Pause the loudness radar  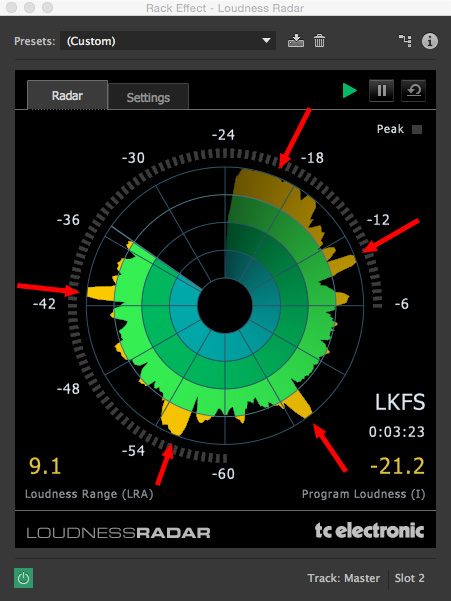click(x=381, y=91)
